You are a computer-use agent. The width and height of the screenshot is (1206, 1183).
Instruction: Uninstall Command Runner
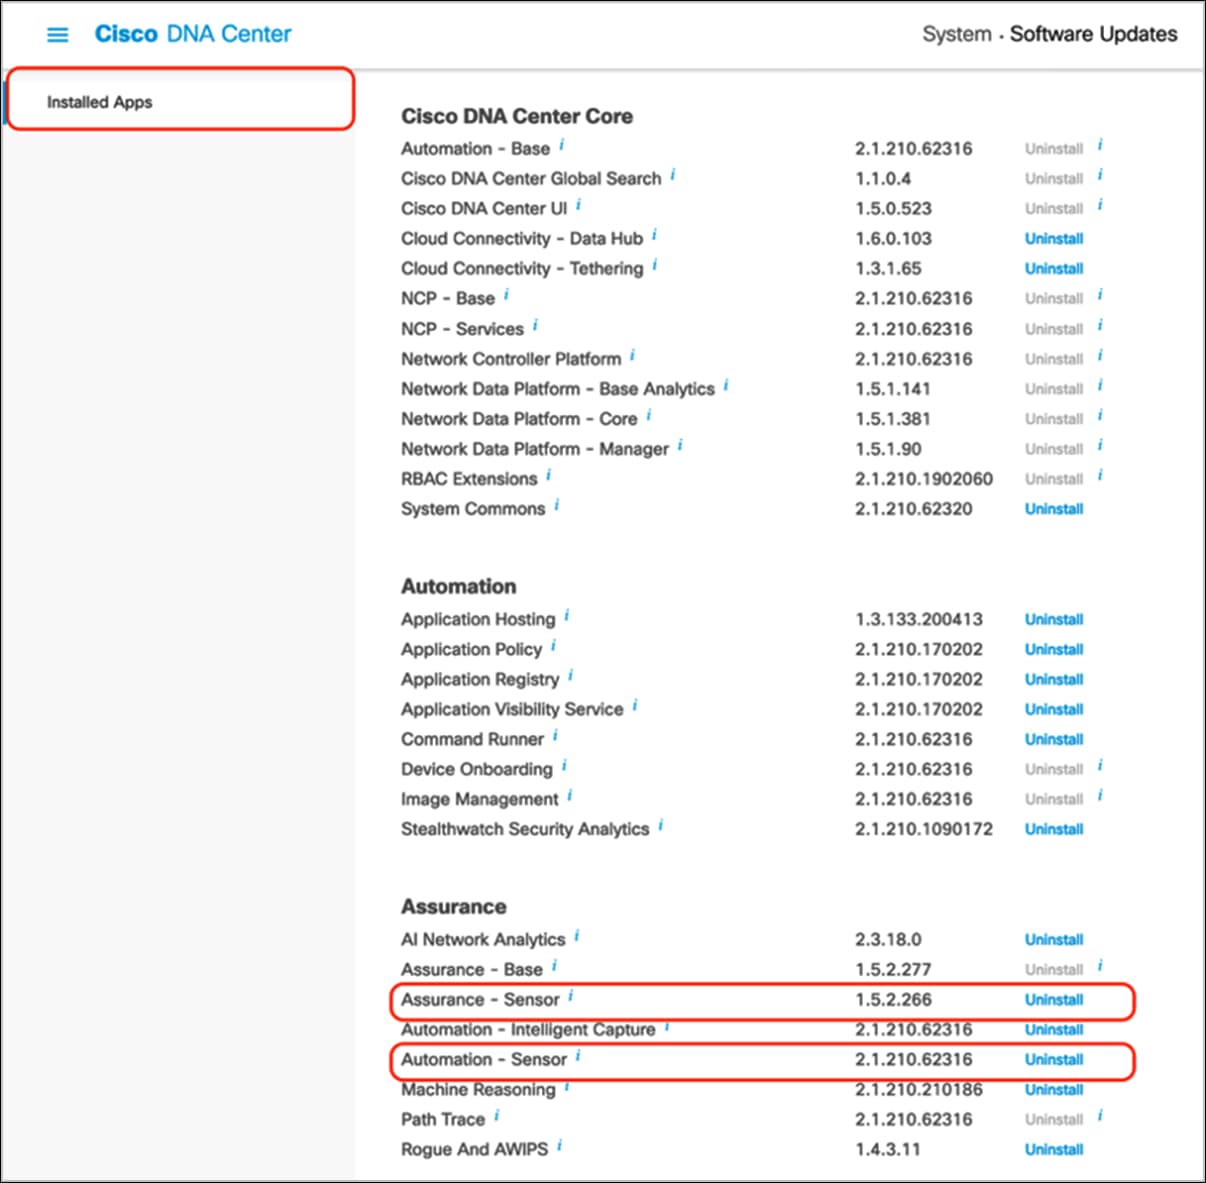pos(1054,740)
